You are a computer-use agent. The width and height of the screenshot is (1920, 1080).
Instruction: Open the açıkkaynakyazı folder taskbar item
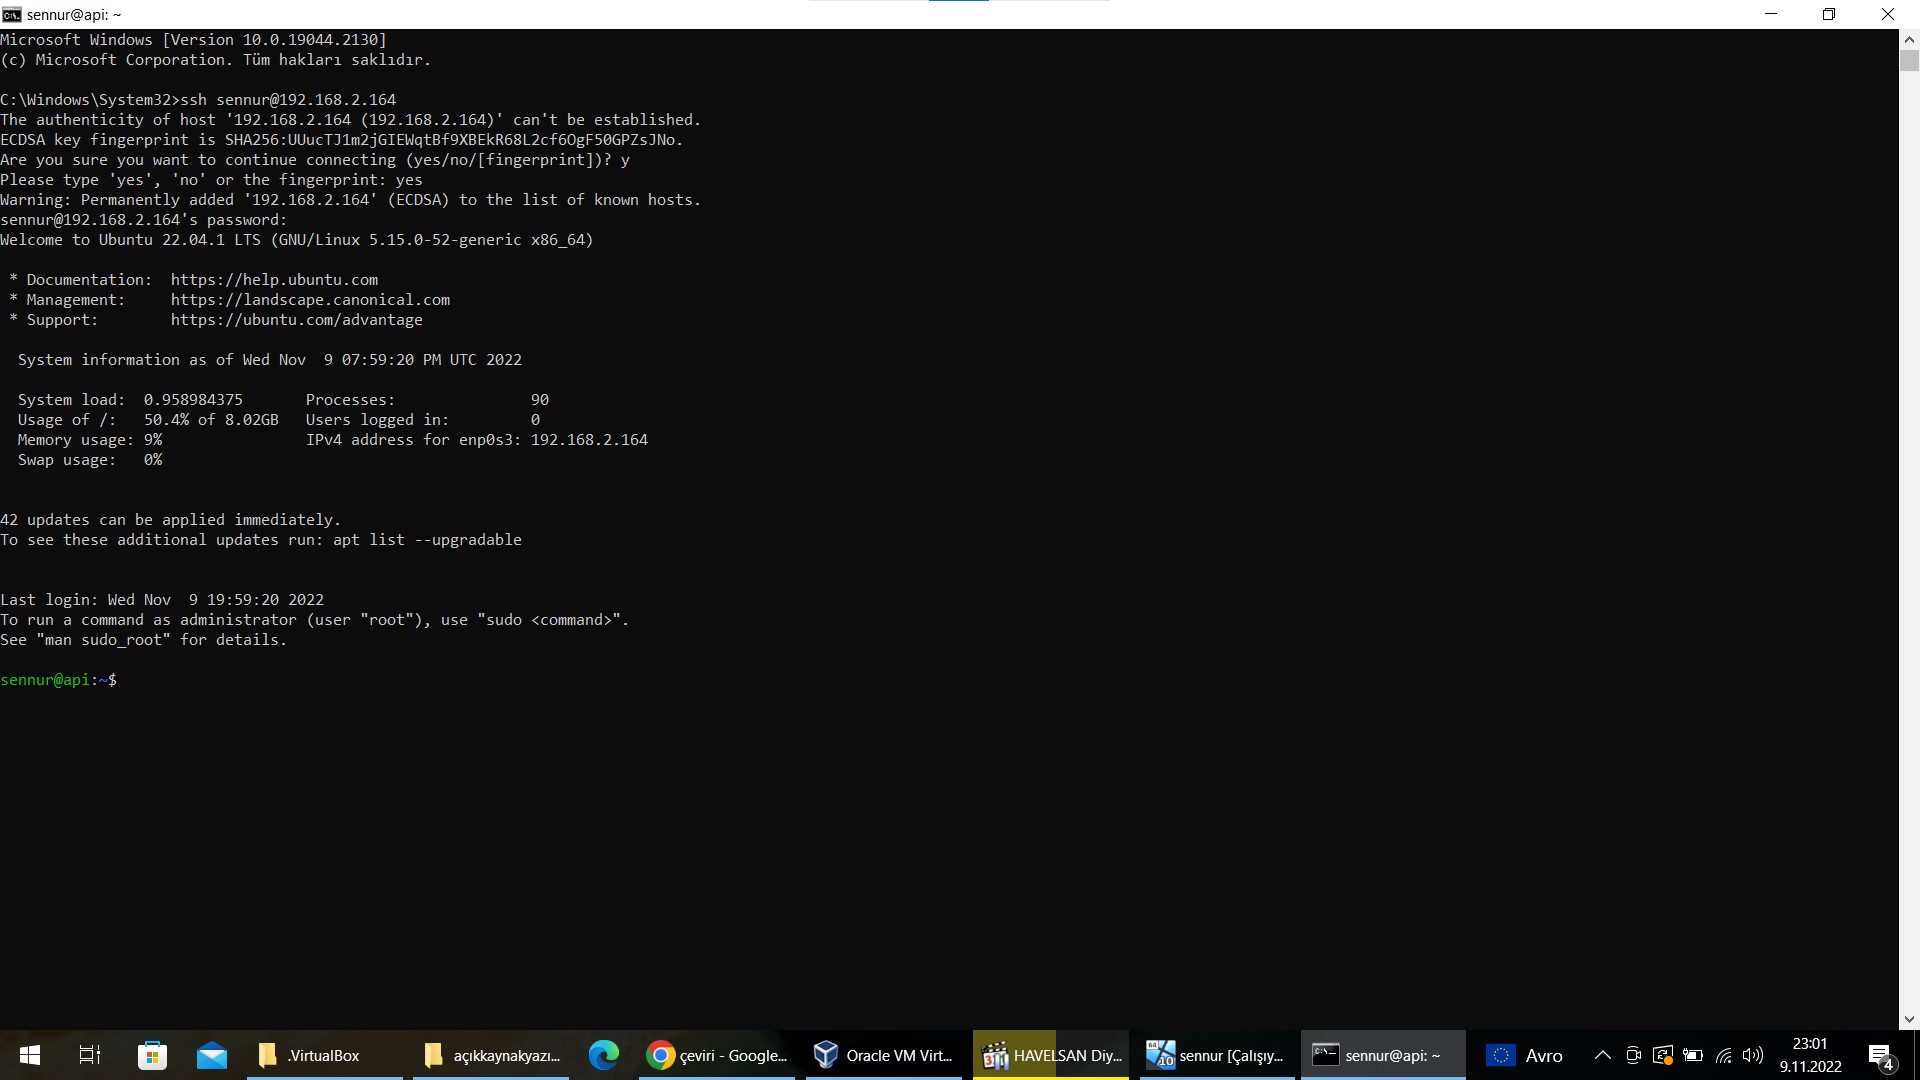(x=490, y=1055)
